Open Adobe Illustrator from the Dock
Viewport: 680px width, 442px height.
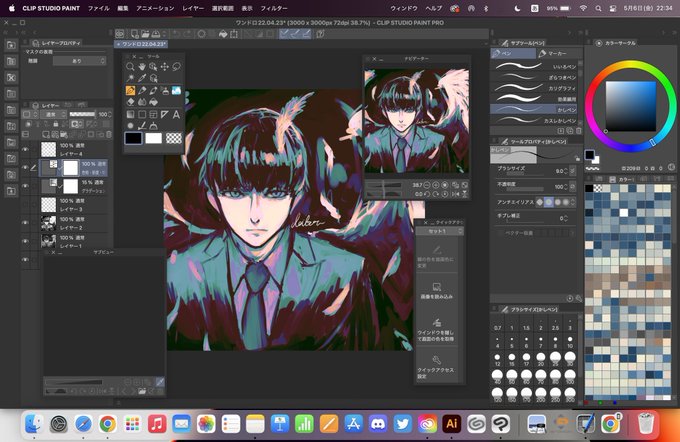click(x=452, y=423)
